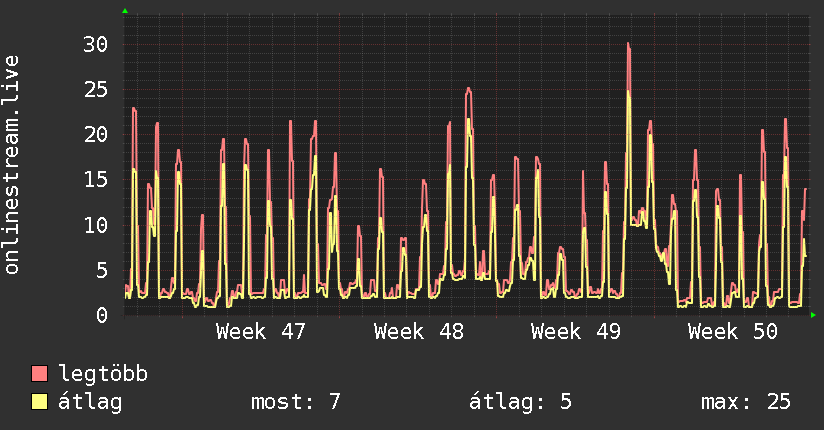Viewport: 824px width, 430px height.
Task: Click the y-axis value 10
Action: pyautogui.click(x=96, y=225)
